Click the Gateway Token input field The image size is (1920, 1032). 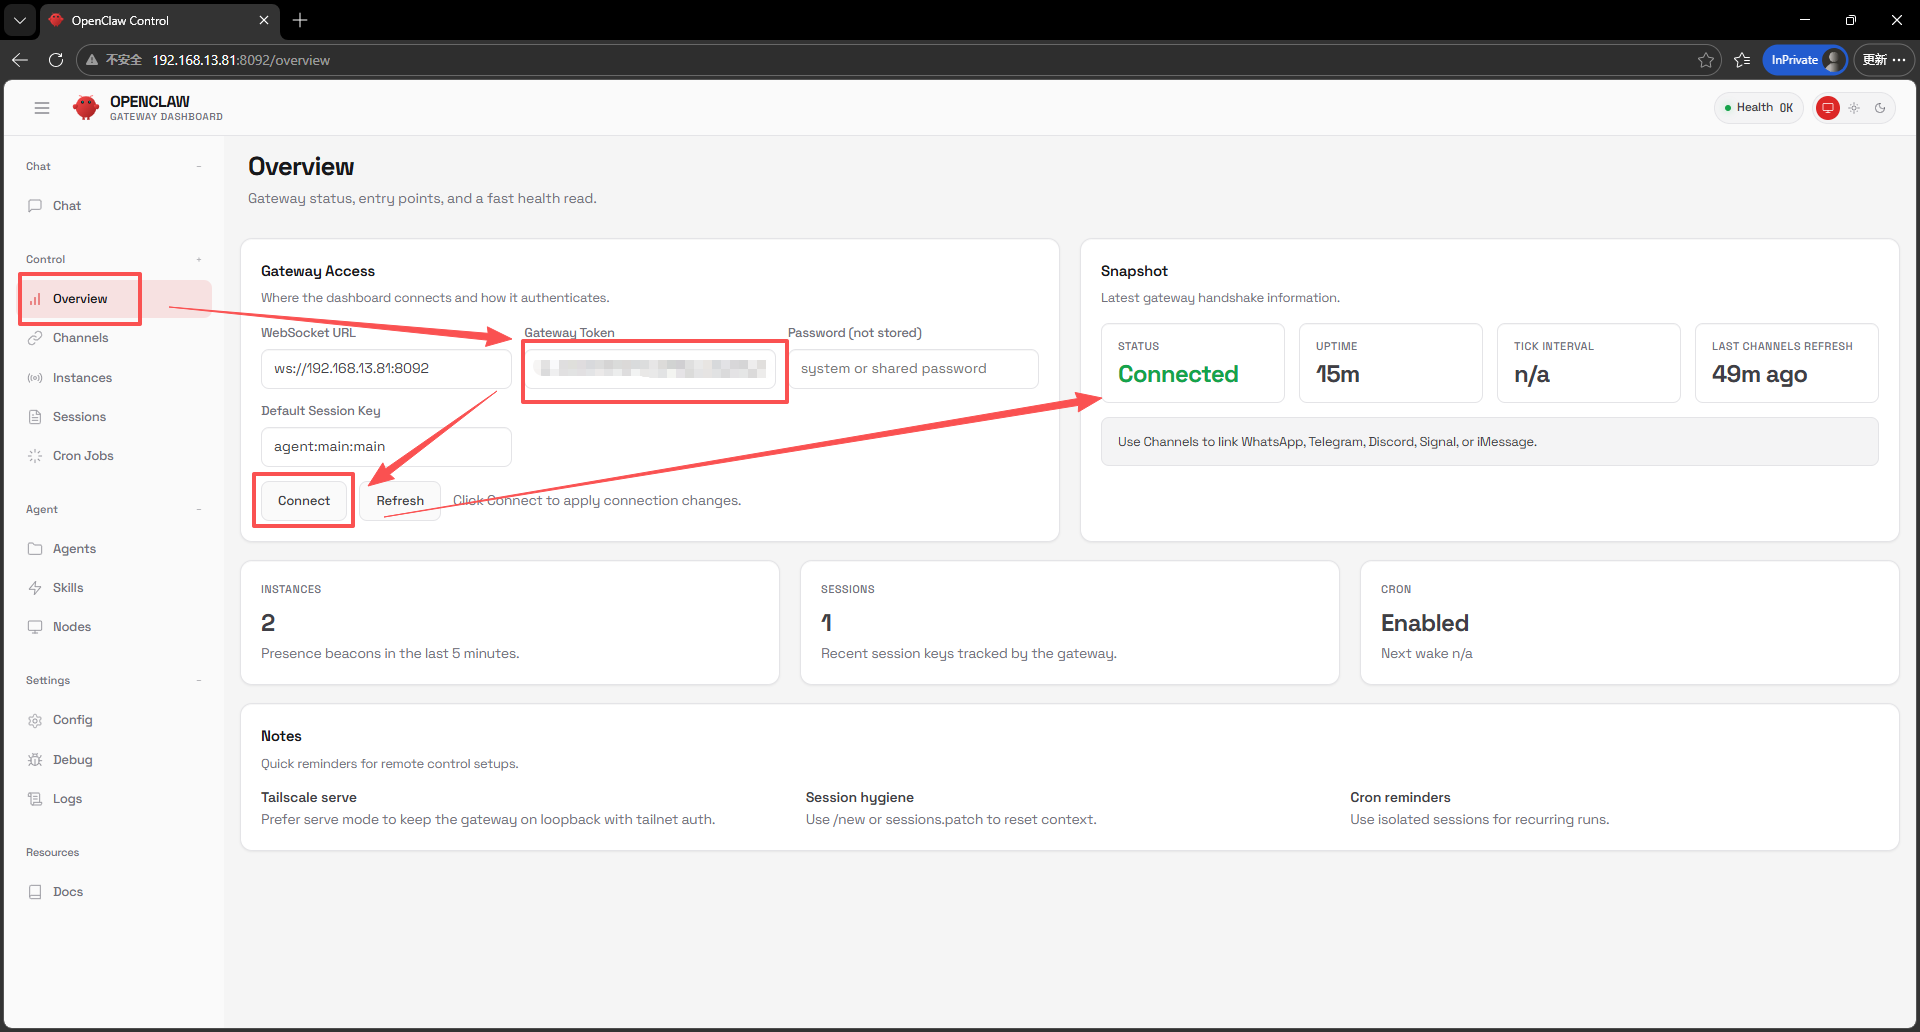(650, 369)
